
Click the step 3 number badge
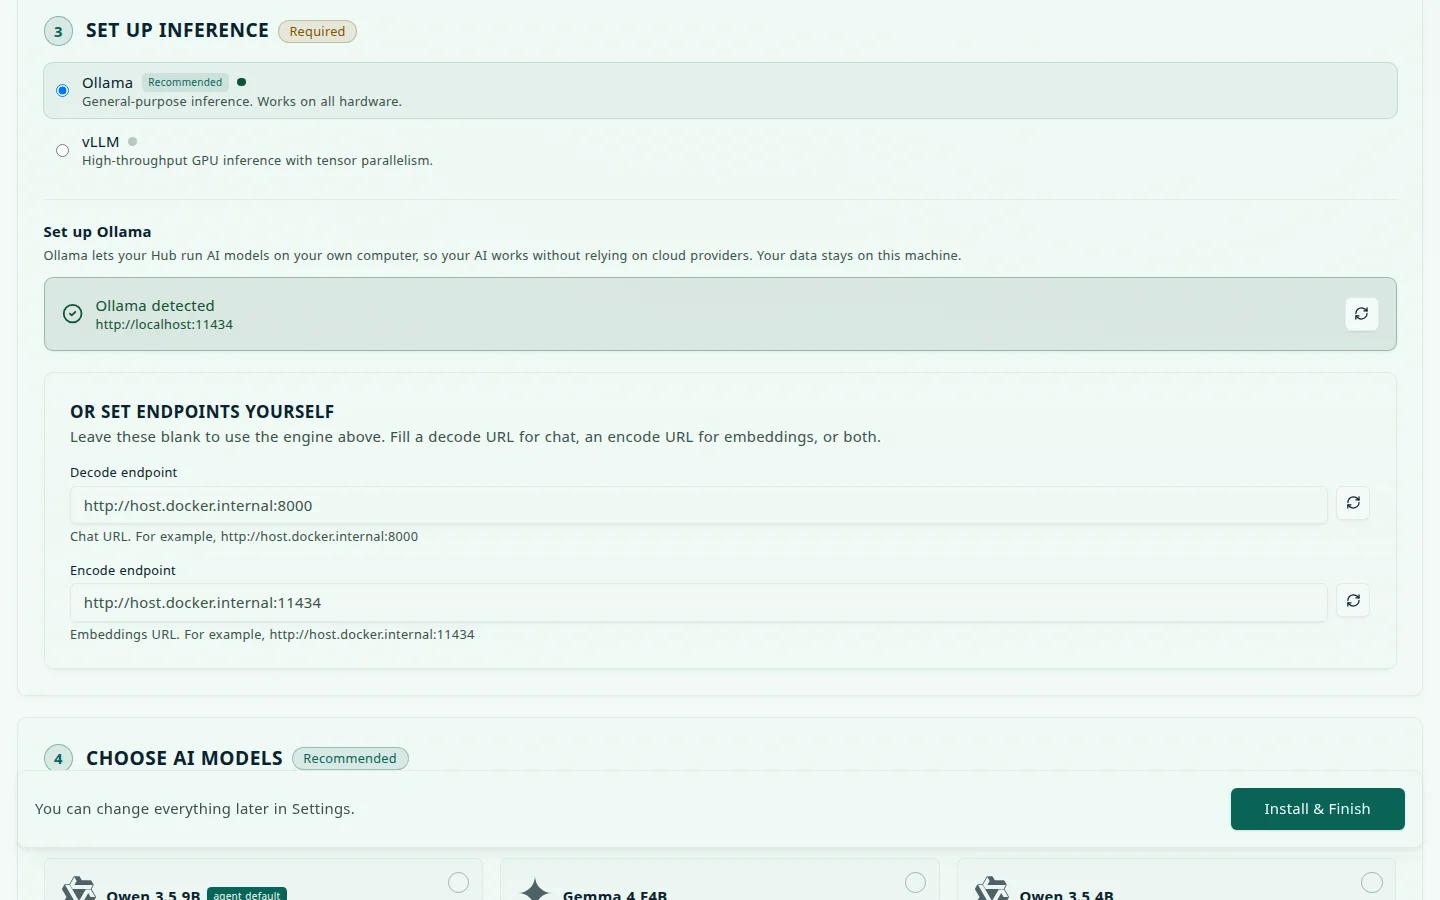(x=58, y=31)
